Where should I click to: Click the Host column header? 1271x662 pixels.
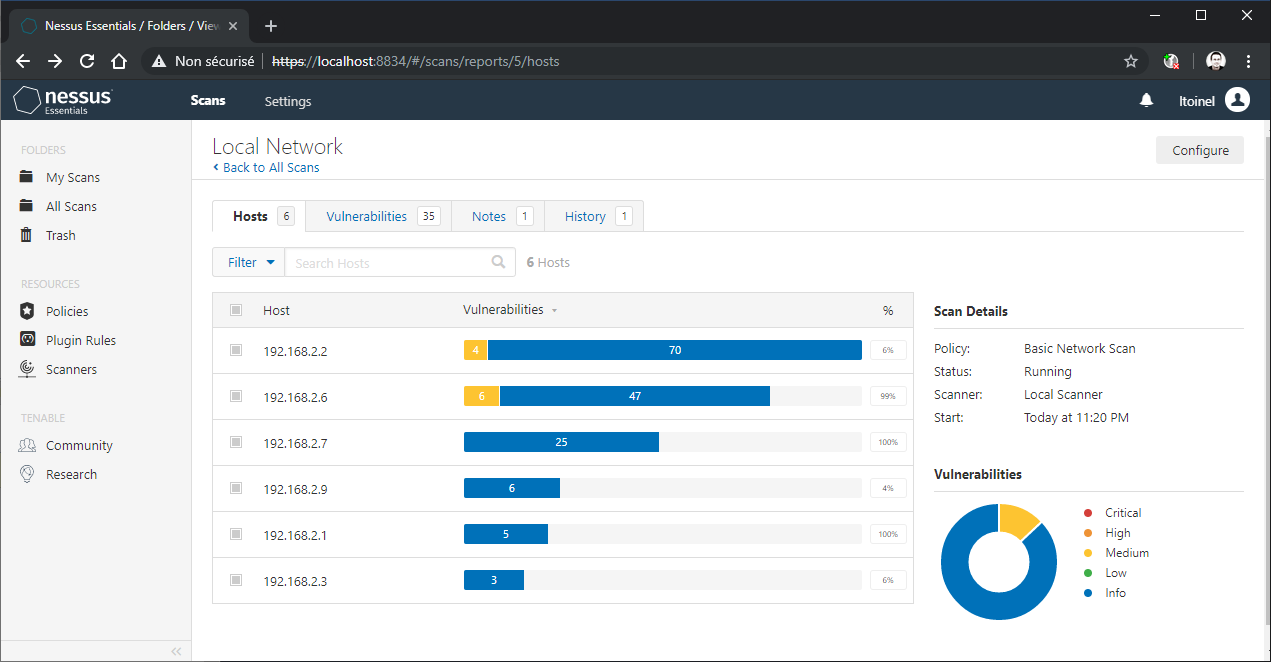tap(276, 310)
